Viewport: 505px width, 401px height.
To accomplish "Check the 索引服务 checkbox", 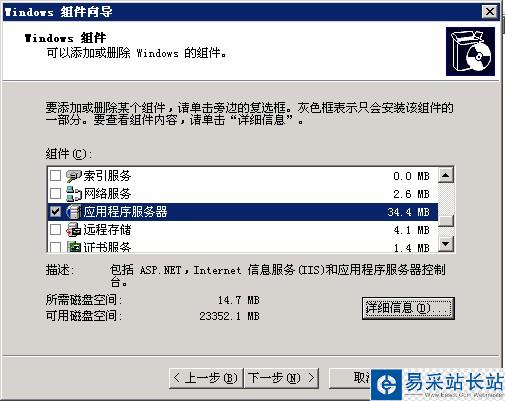I will coord(55,175).
